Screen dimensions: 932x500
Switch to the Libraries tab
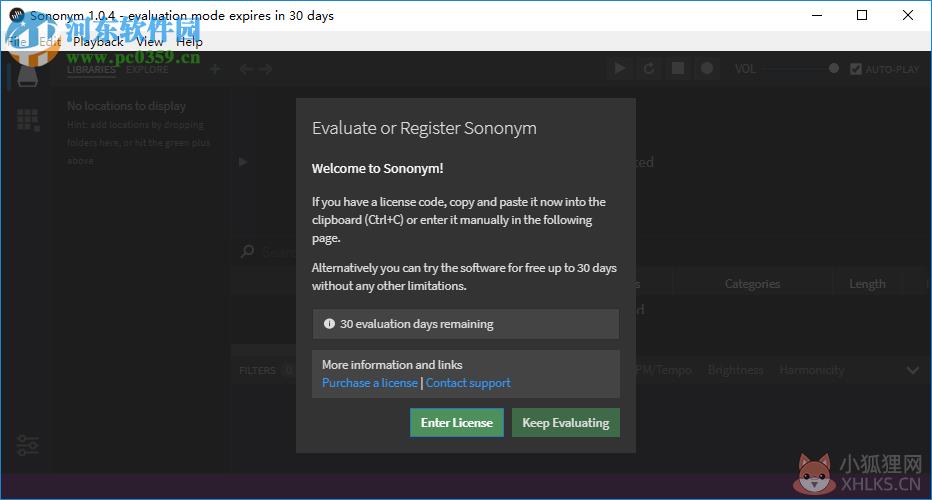(91, 70)
